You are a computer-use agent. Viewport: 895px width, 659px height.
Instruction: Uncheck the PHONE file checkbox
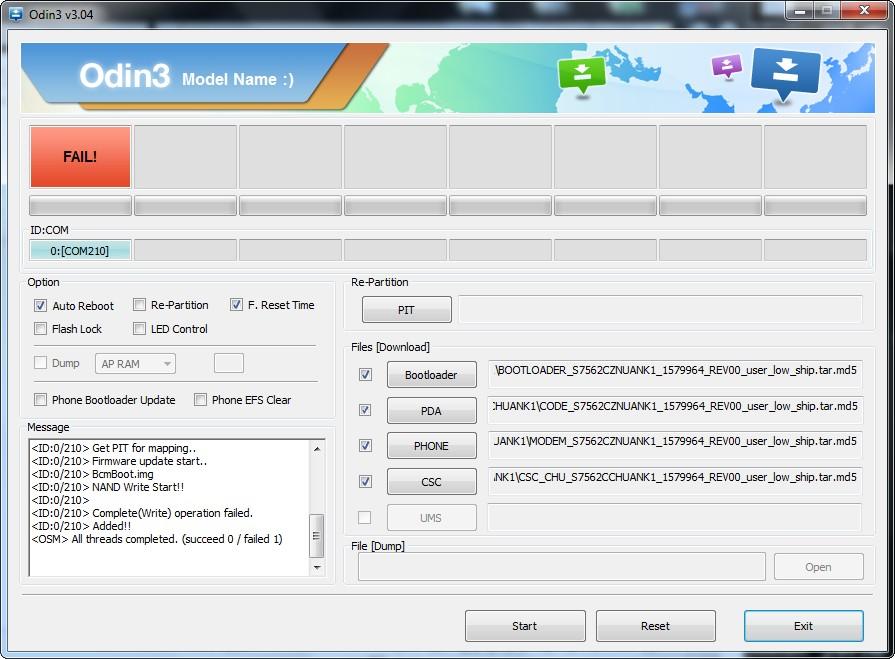pos(365,446)
